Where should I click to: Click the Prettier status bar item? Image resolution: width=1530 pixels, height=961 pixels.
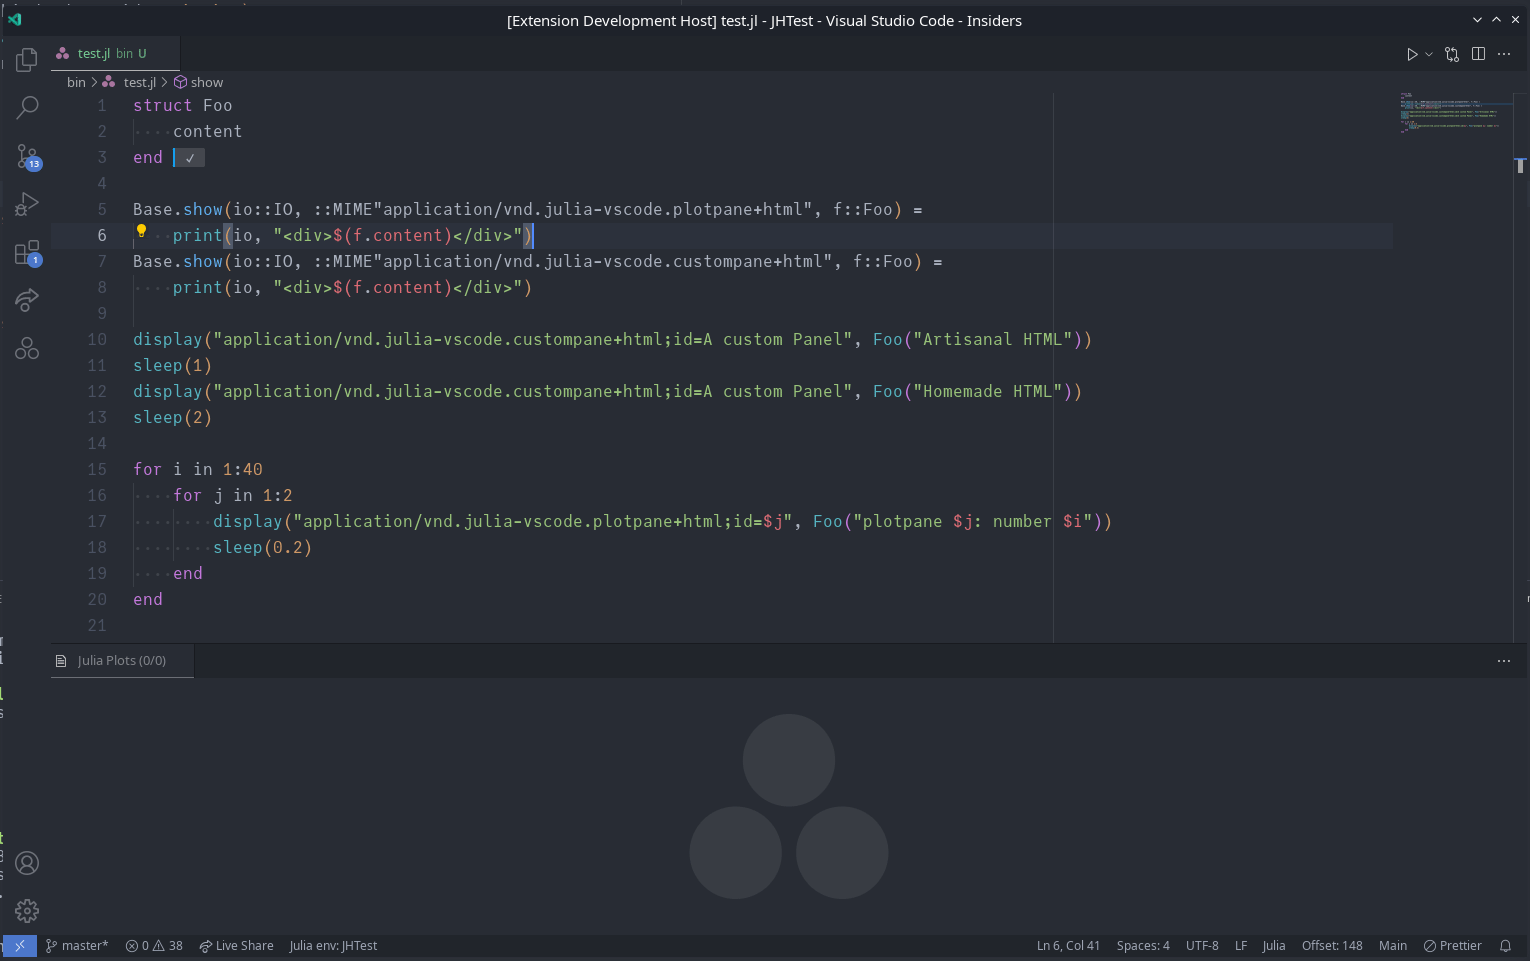click(1453, 946)
